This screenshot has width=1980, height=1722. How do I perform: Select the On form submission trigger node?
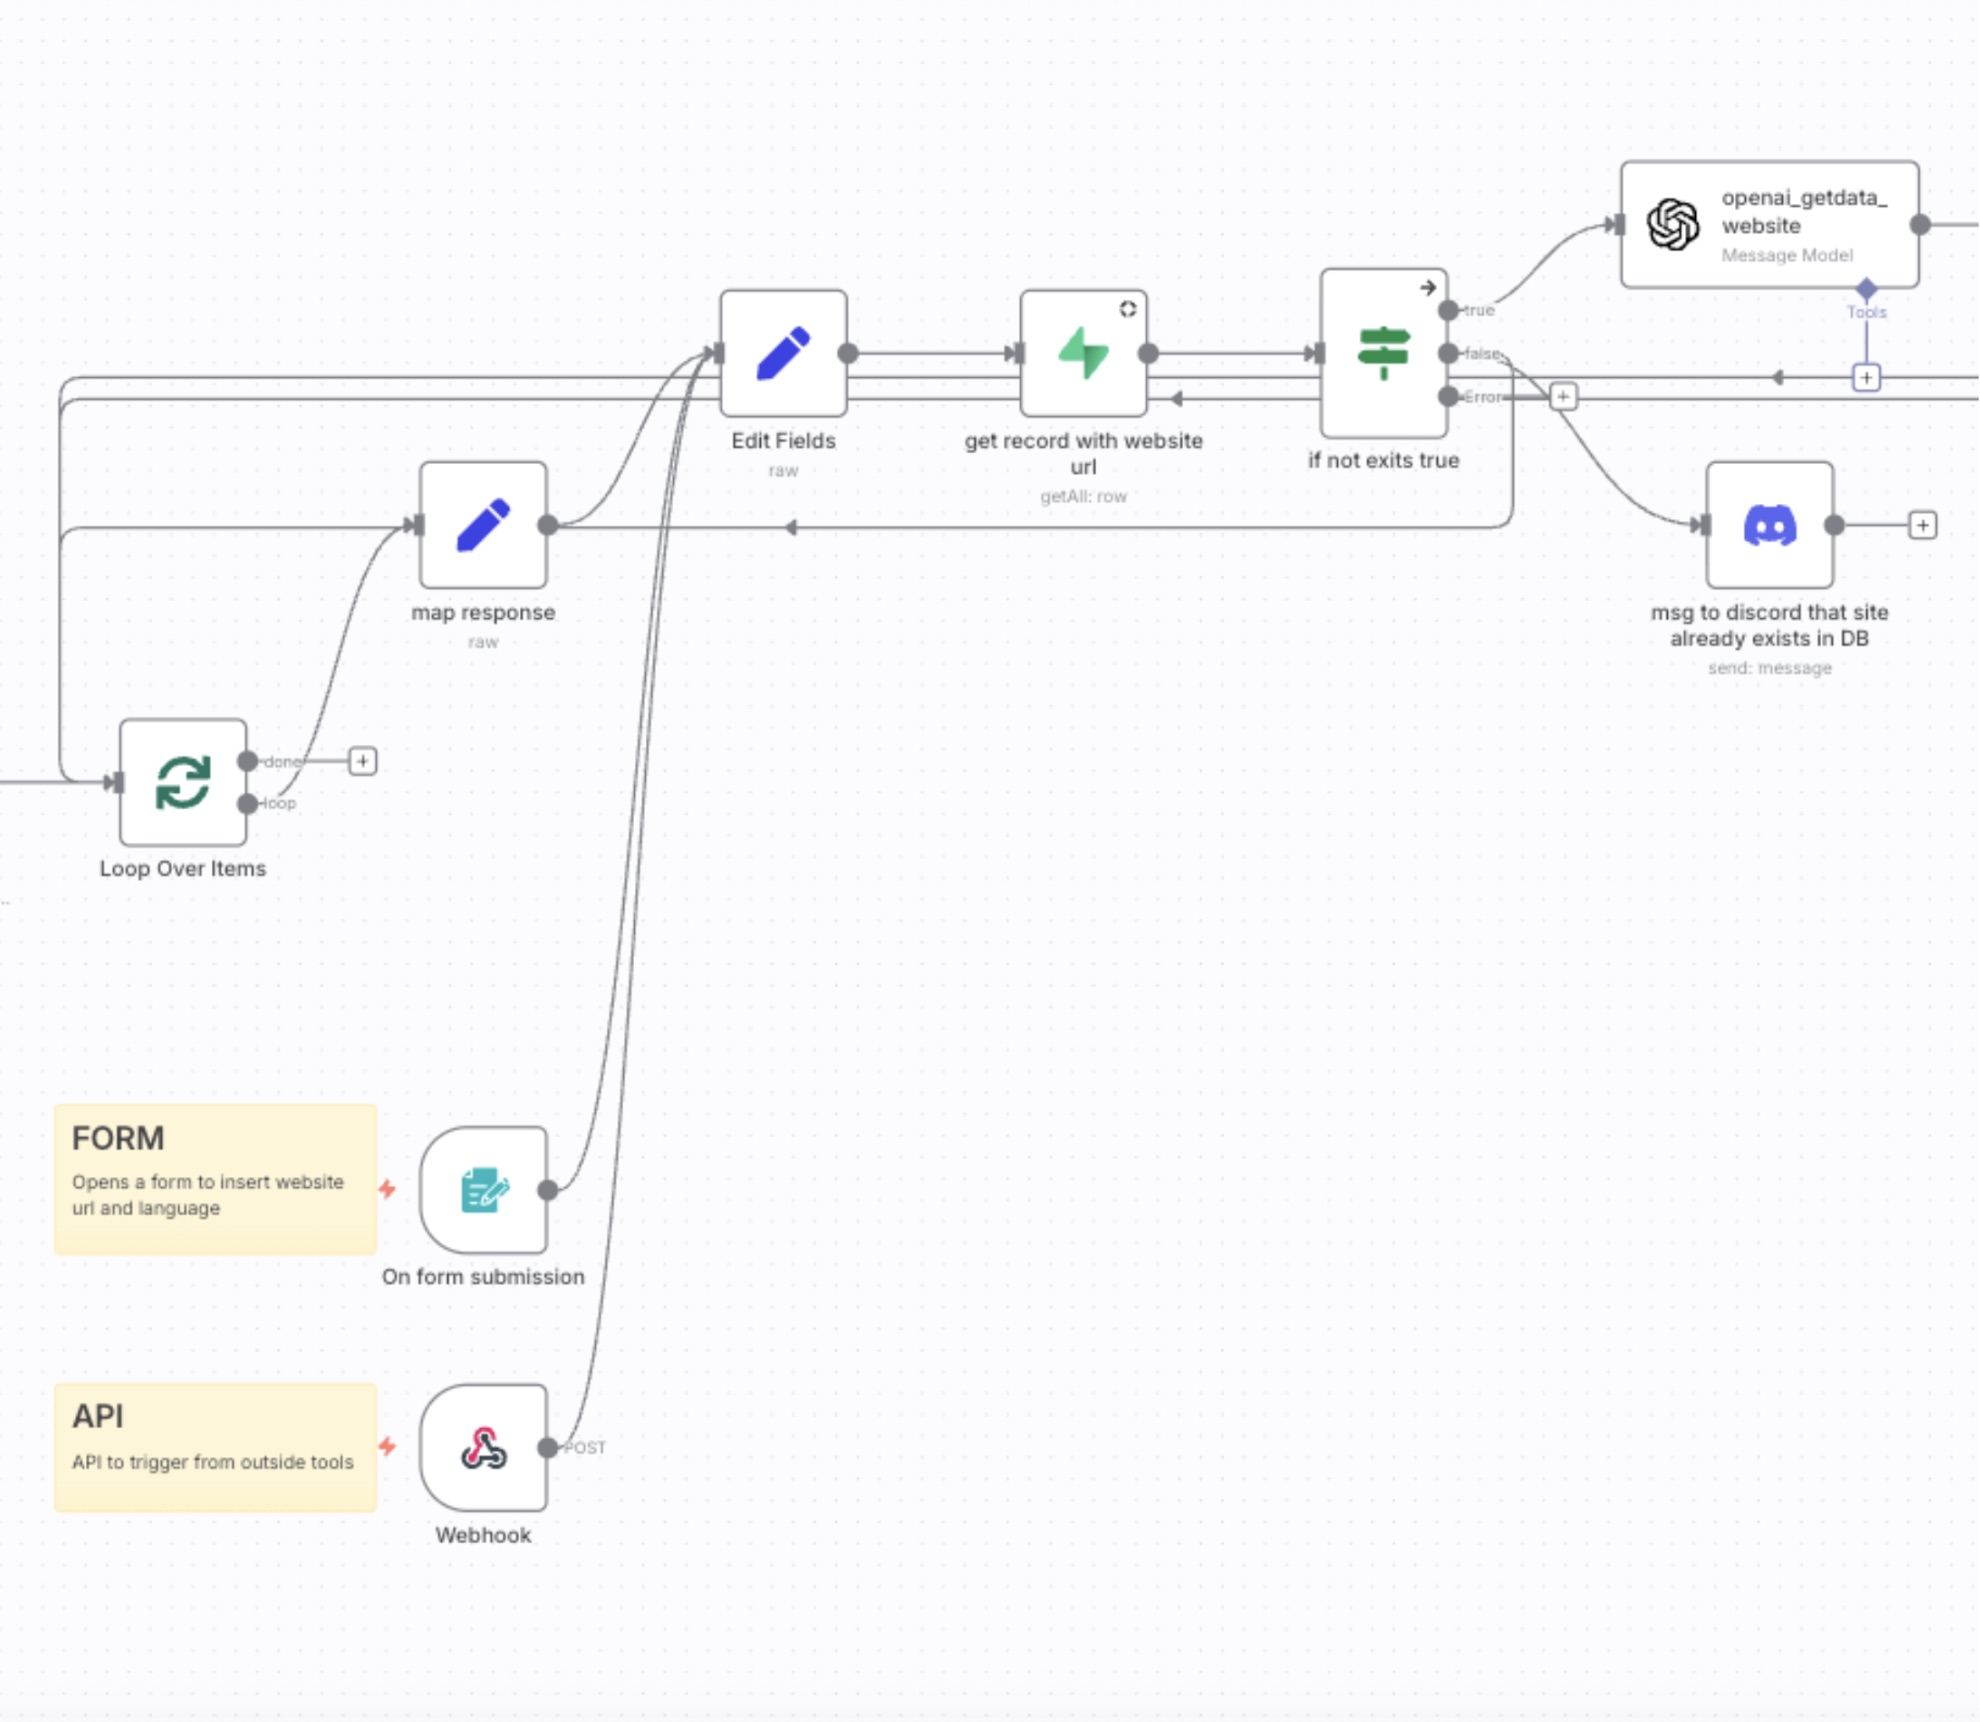[483, 1190]
